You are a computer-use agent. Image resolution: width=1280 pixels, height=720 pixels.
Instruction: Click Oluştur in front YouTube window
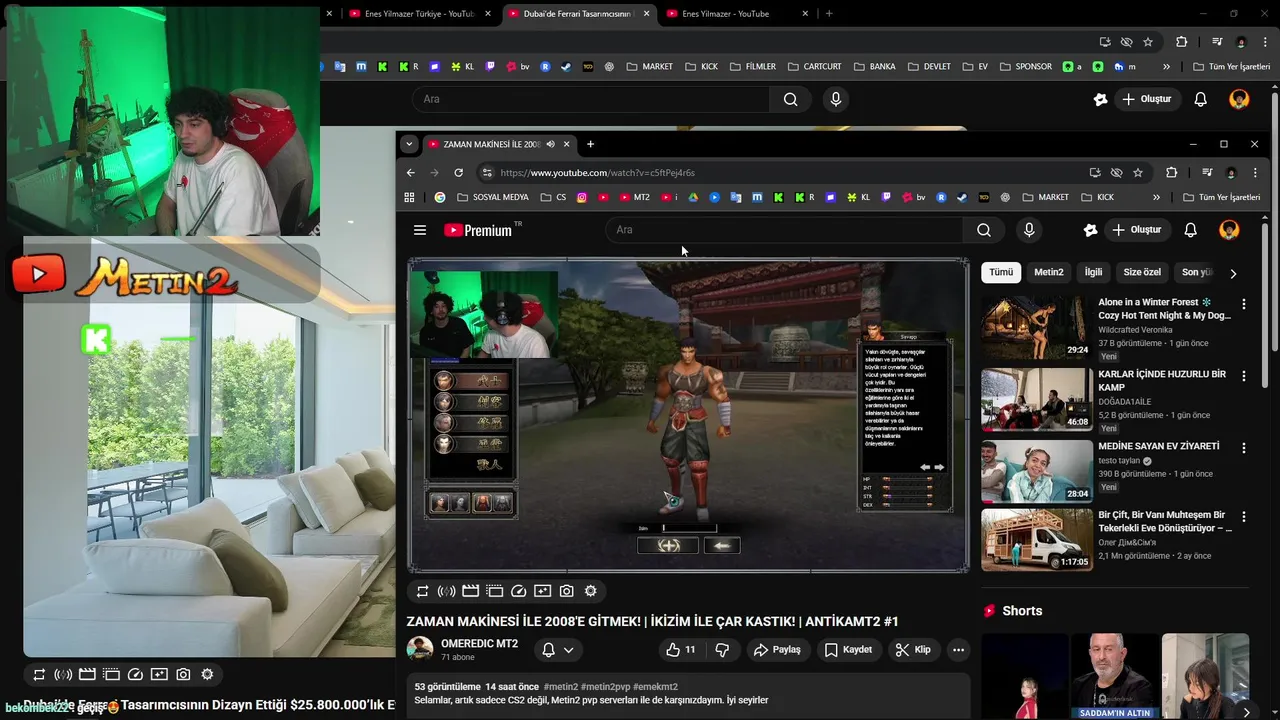[x=1136, y=230]
